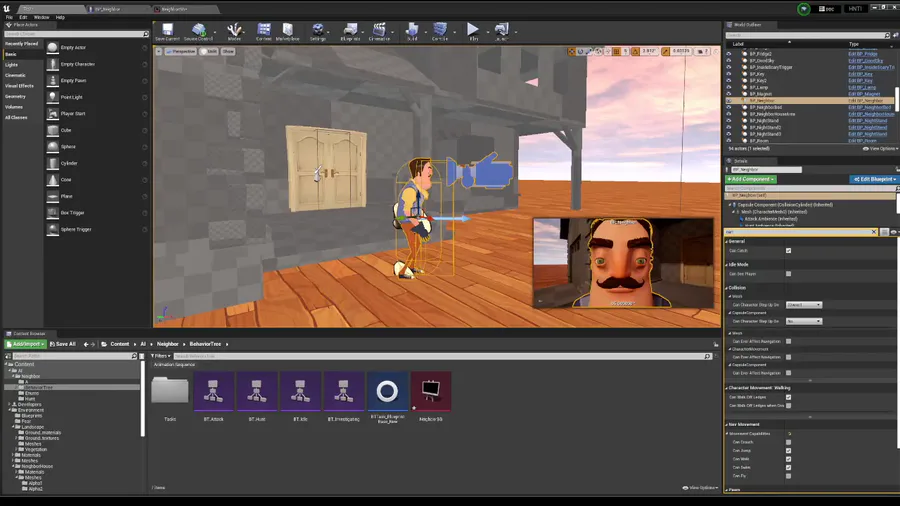
Task: Switch to the Lights category
Action: coord(11,65)
